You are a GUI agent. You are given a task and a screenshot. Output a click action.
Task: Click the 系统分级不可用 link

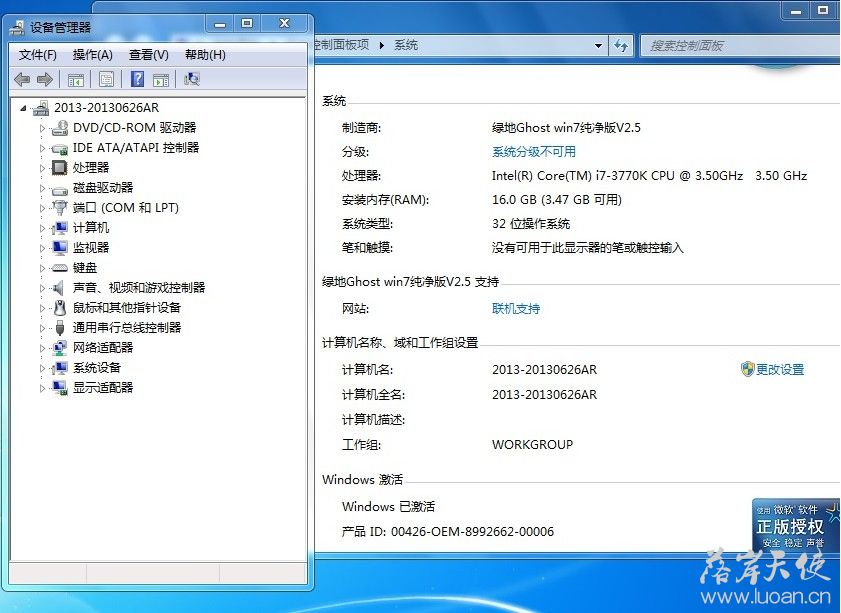point(534,152)
